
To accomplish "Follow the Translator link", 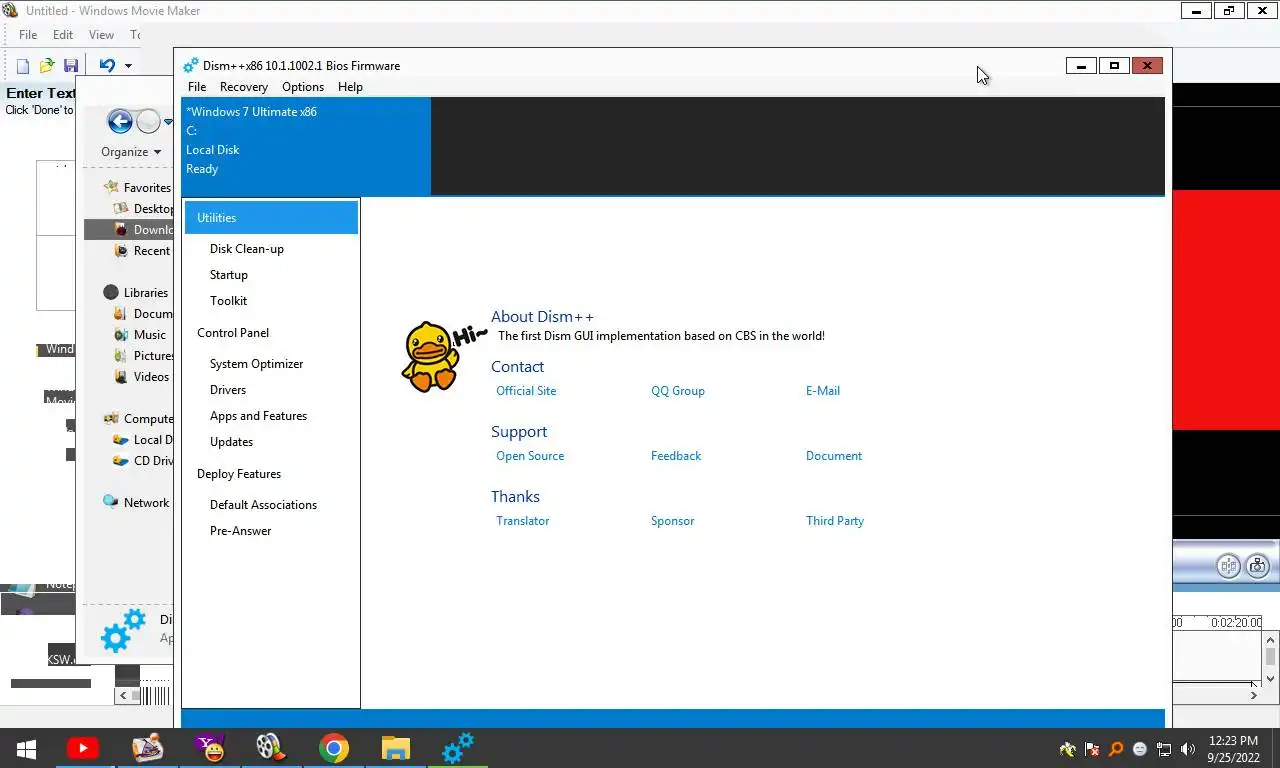I will coord(523,521).
